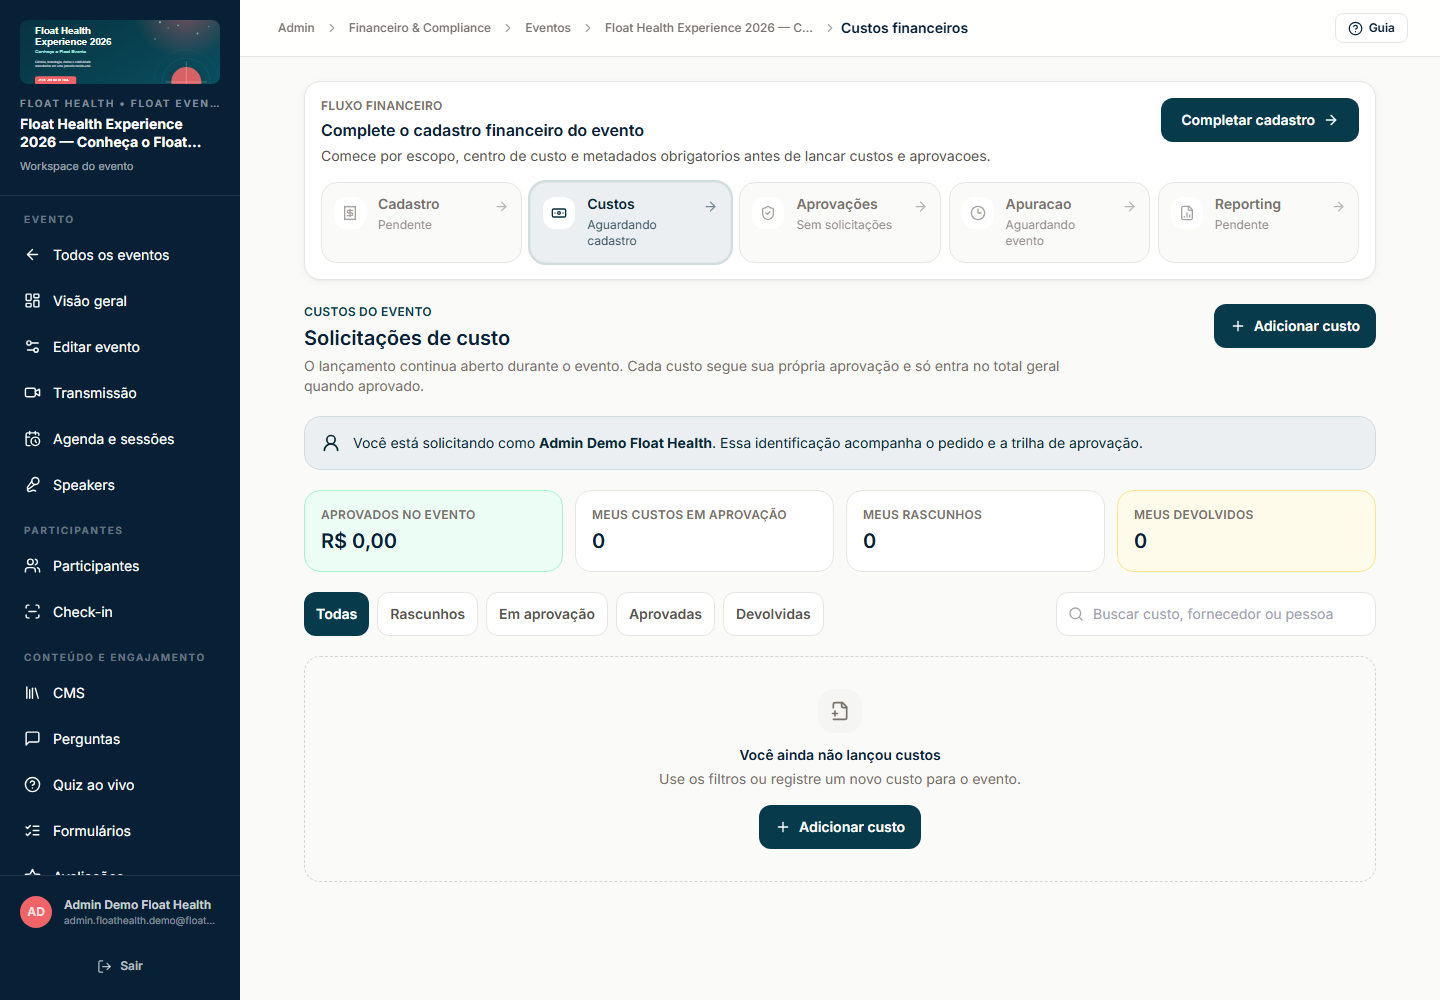Click the Check-in scan icon
The width and height of the screenshot is (1440, 1000).
pos(32,612)
